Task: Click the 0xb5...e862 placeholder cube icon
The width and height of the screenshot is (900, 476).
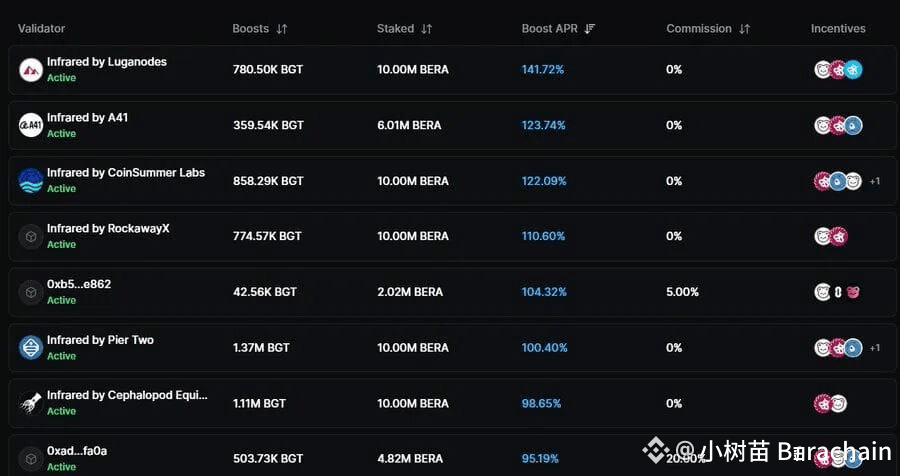Action: (x=31, y=292)
